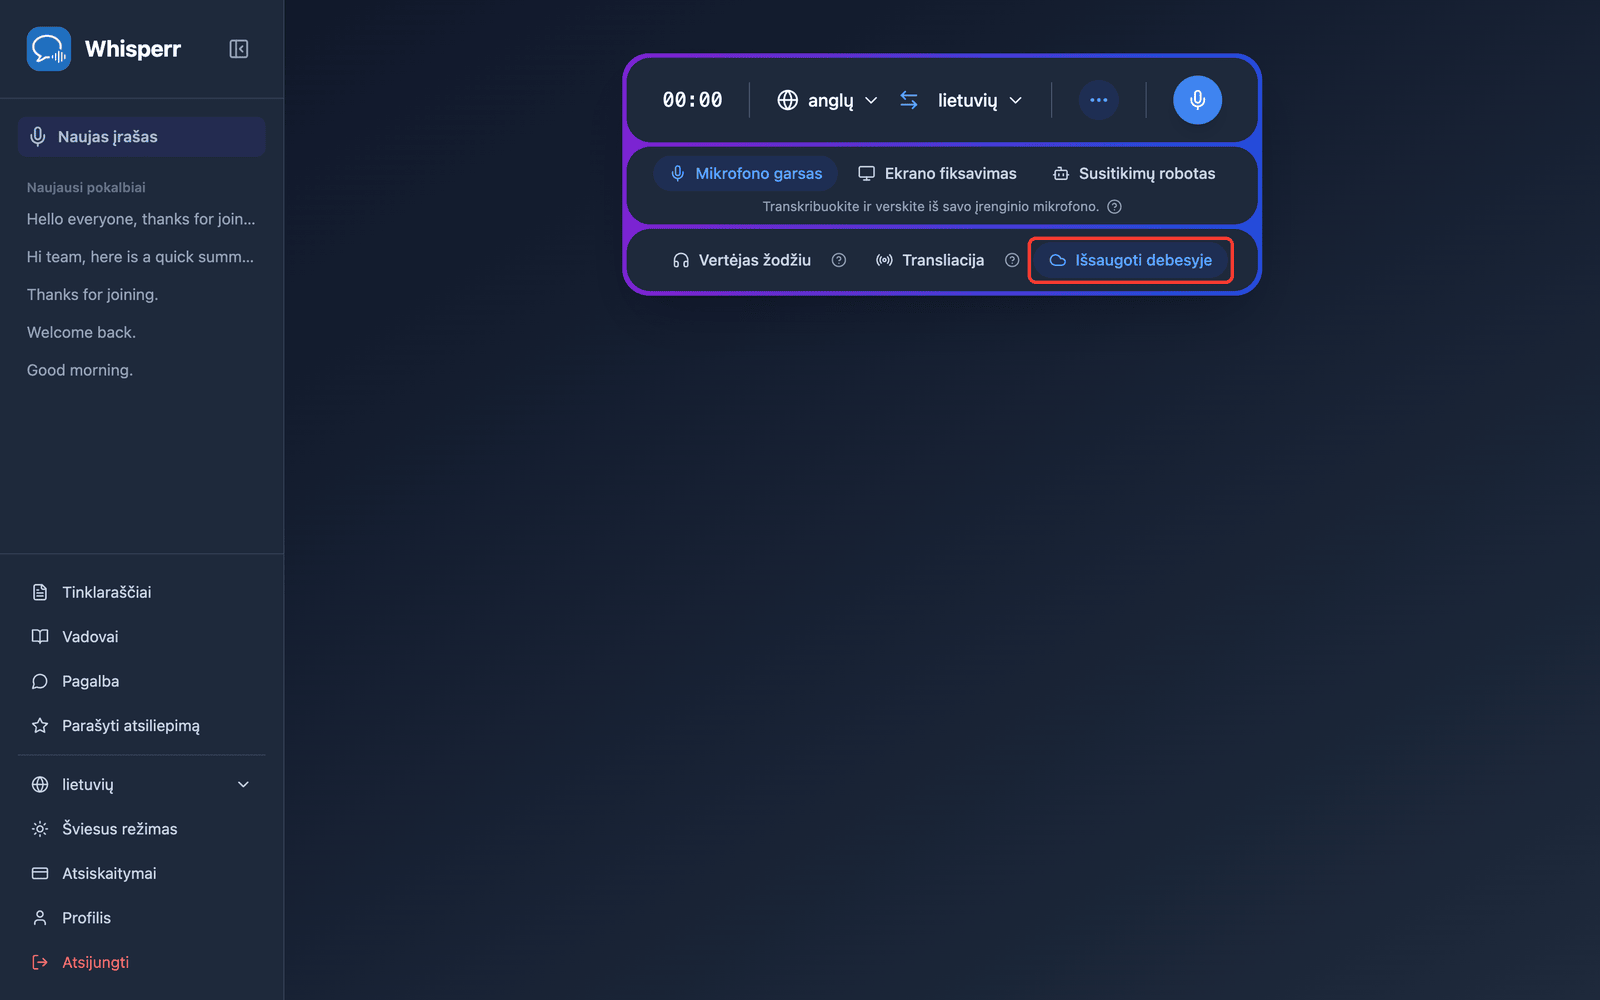
Task: Click the globe icon beside anglų
Action: point(788,100)
